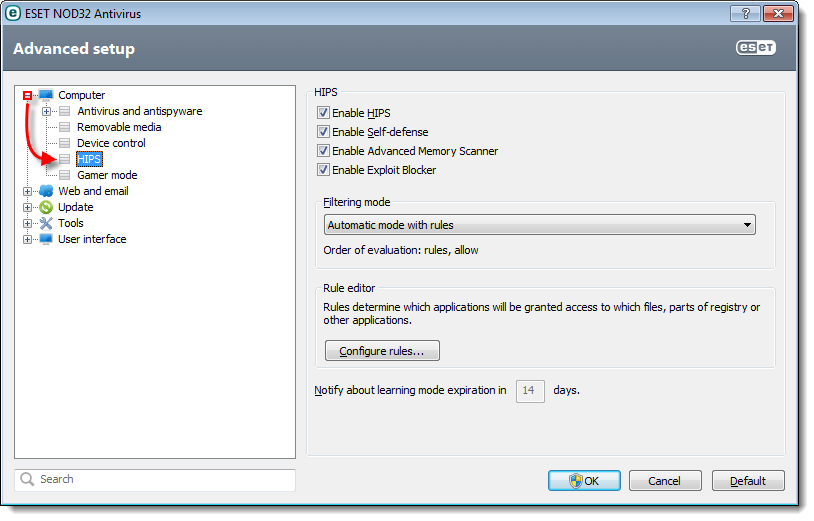
Task: Select Tools tree item
Action: 71,223
